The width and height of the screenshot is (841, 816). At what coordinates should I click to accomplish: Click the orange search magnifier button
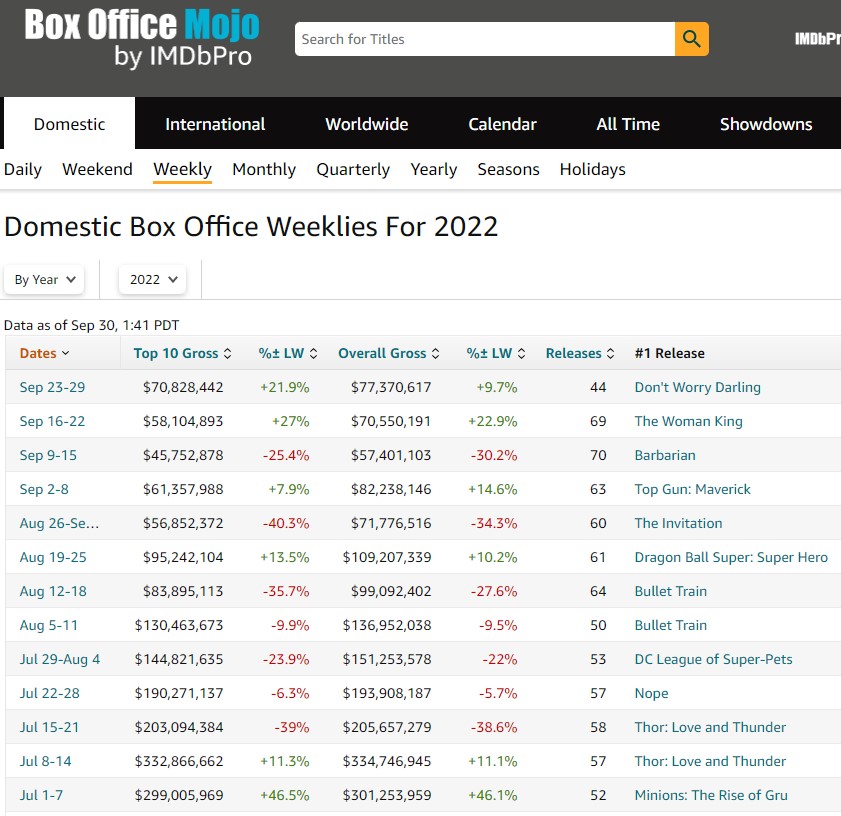[x=691, y=39]
